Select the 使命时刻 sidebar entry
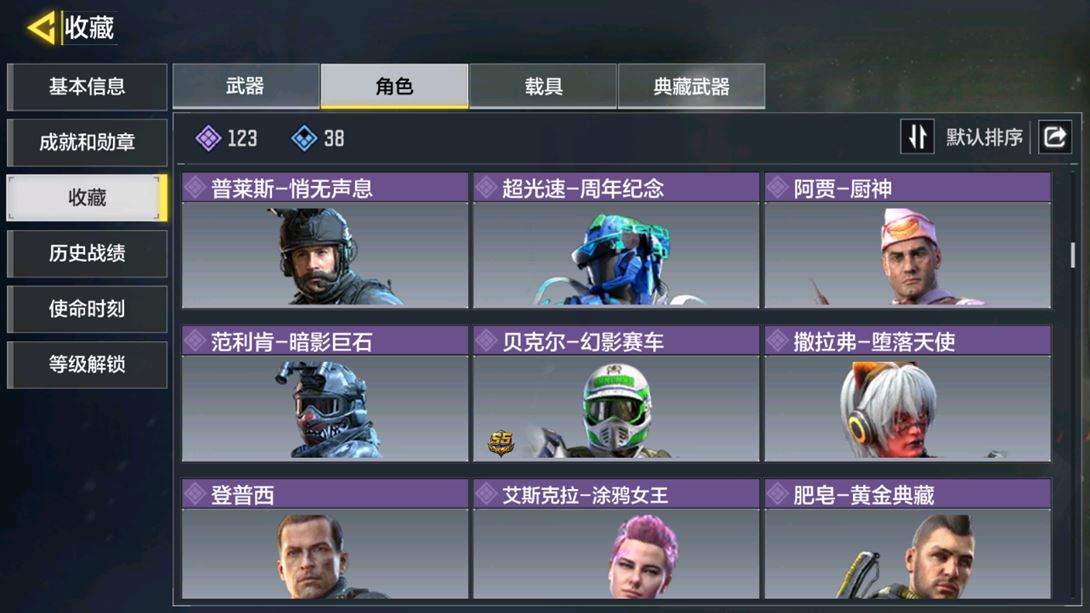The height and width of the screenshot is (613, 1090). click(87, 309)
